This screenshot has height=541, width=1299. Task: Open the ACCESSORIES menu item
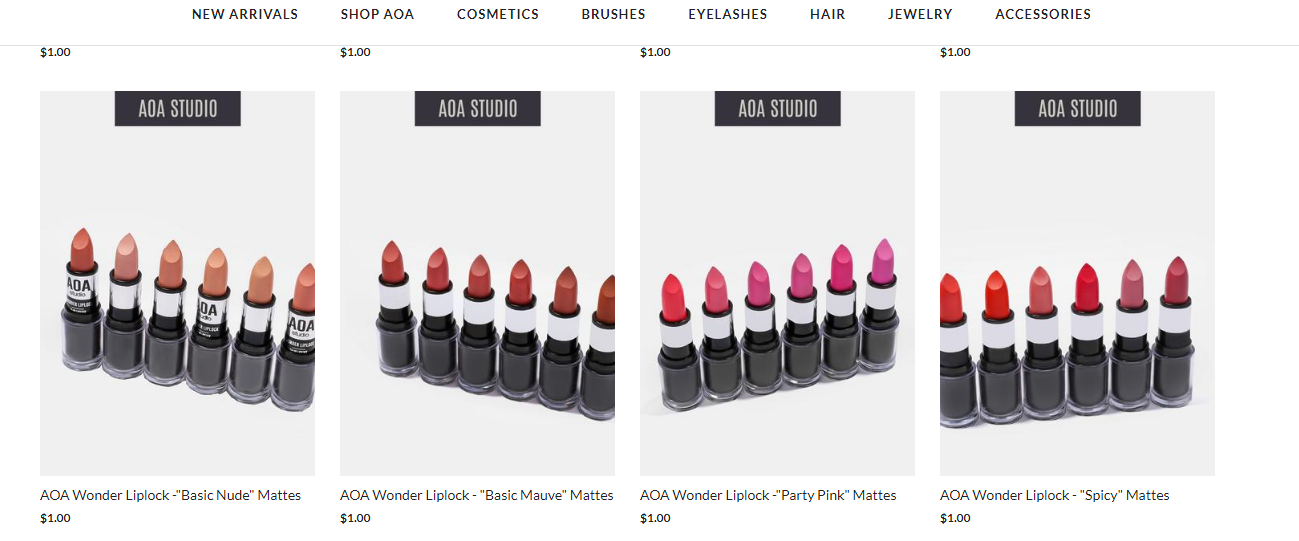1043,14
